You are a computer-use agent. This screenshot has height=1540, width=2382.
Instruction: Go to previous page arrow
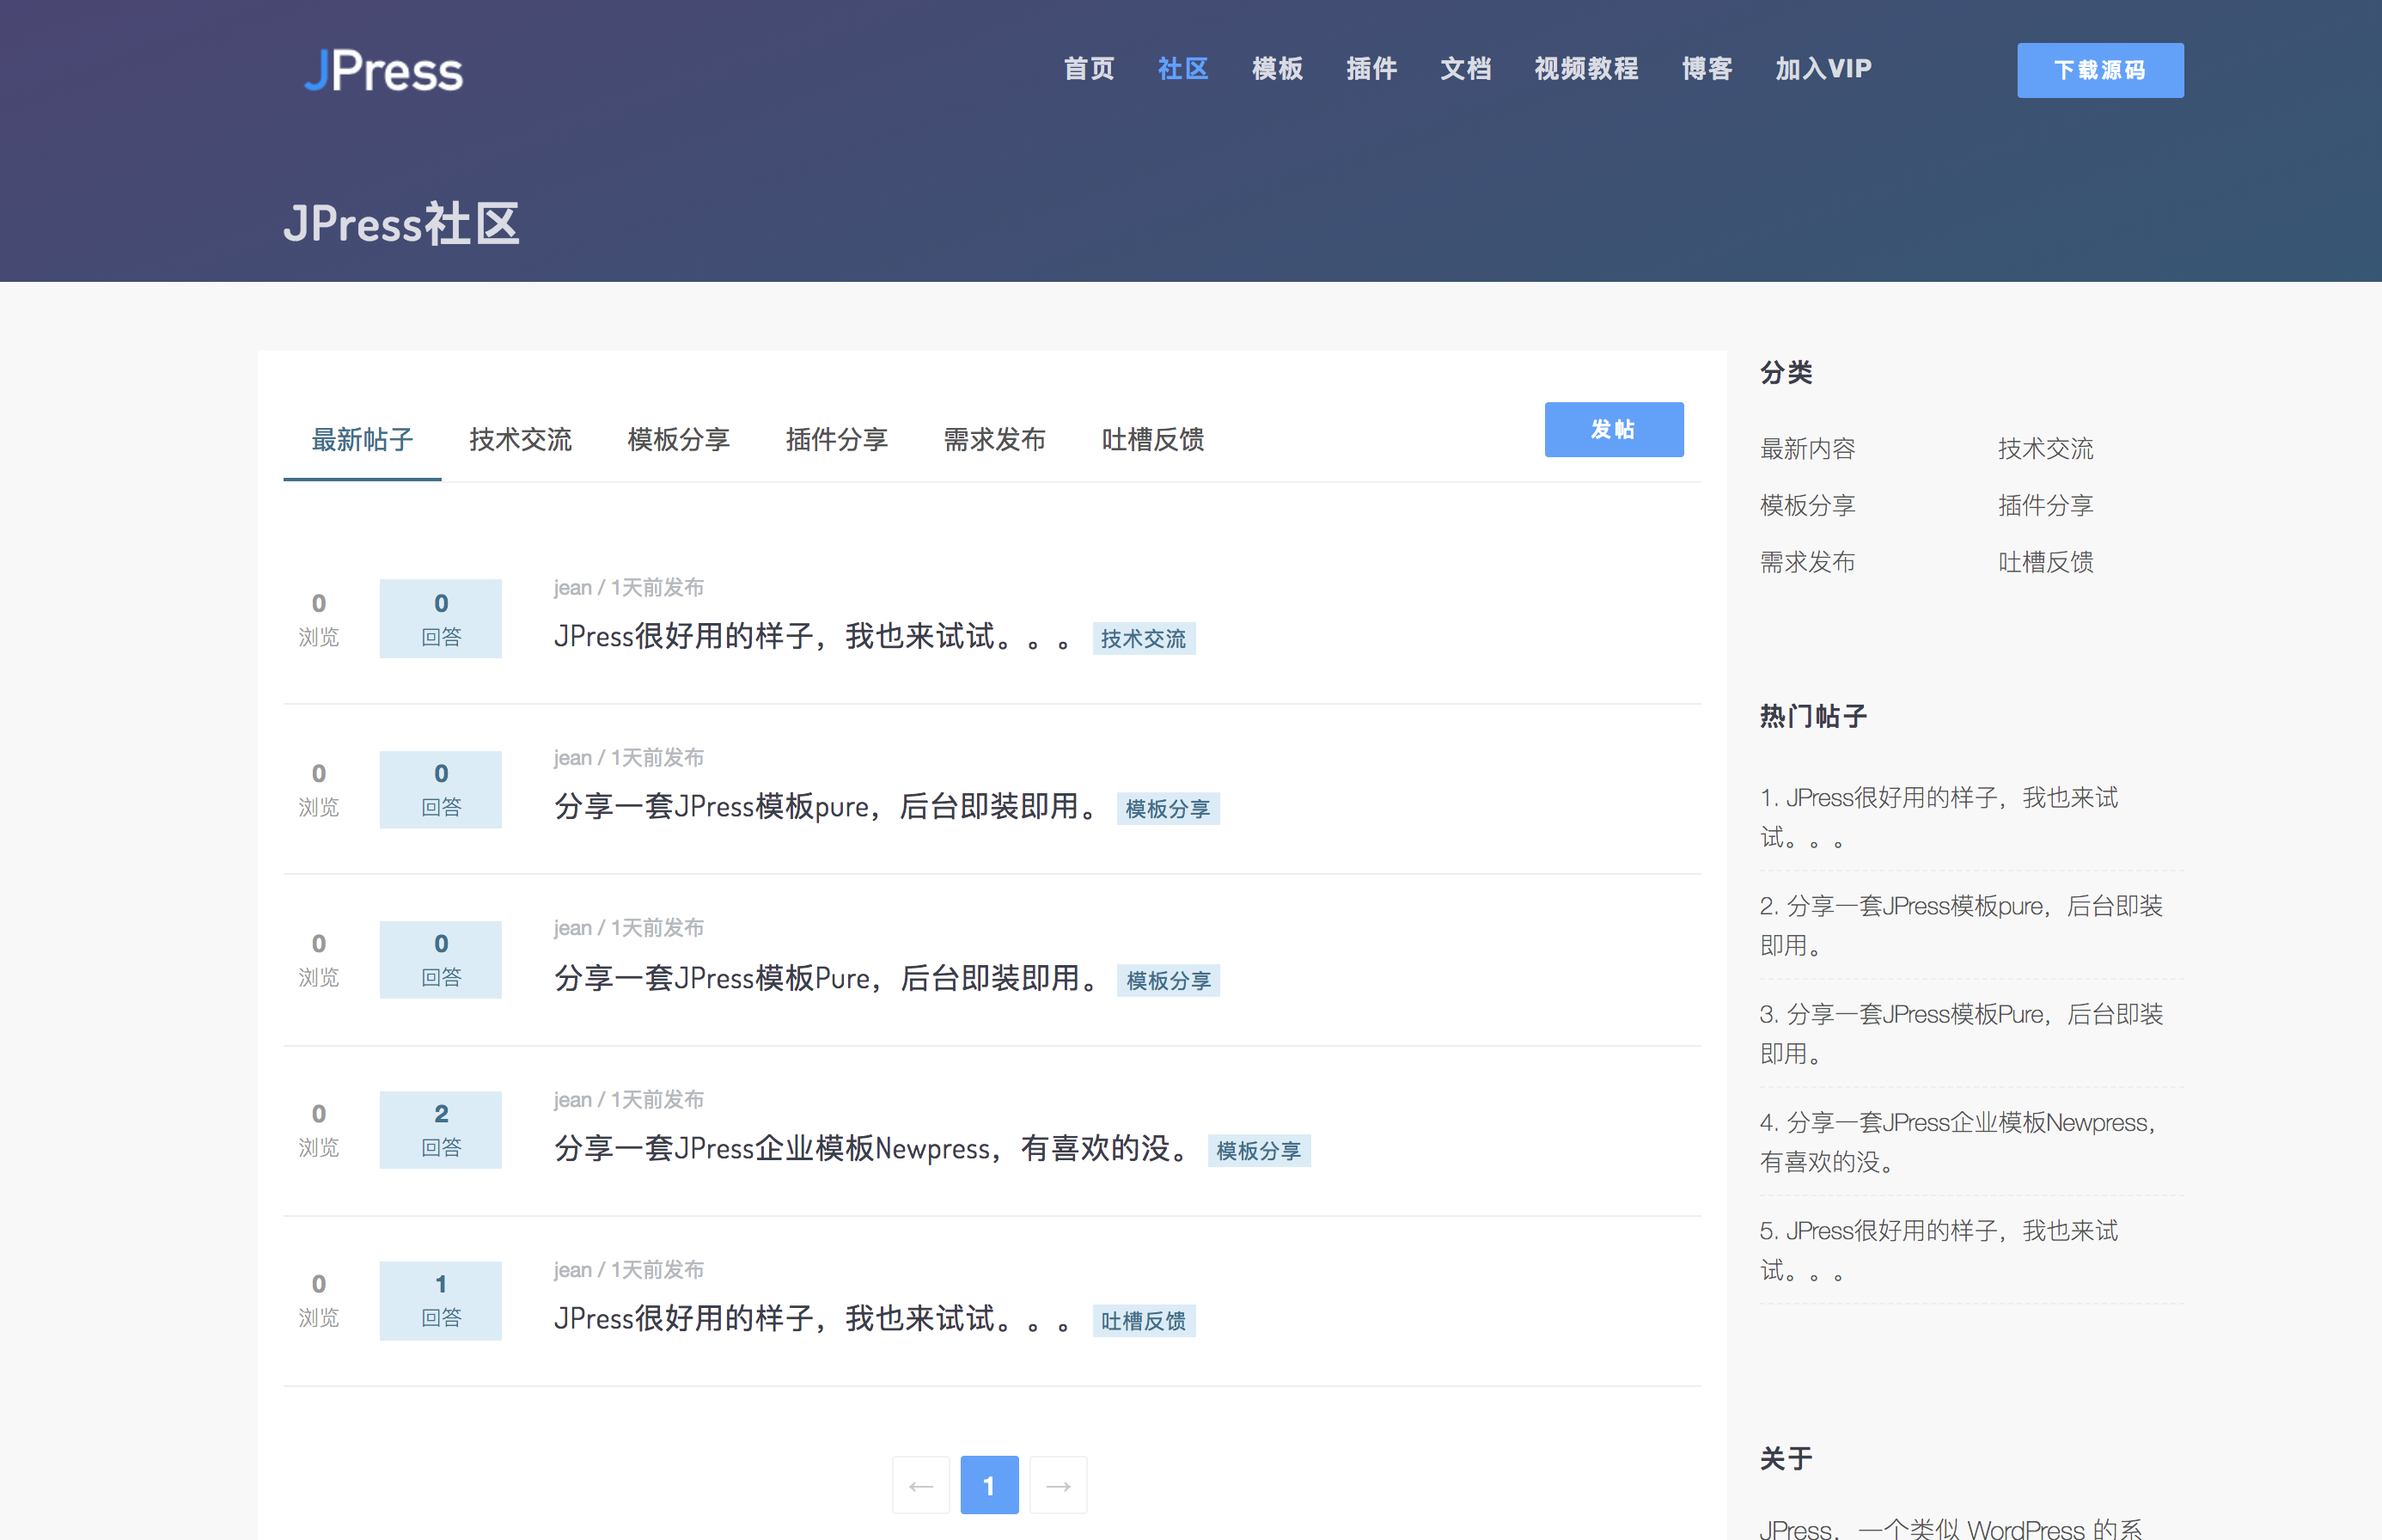pyautogui.click(x=921, y=1485)
